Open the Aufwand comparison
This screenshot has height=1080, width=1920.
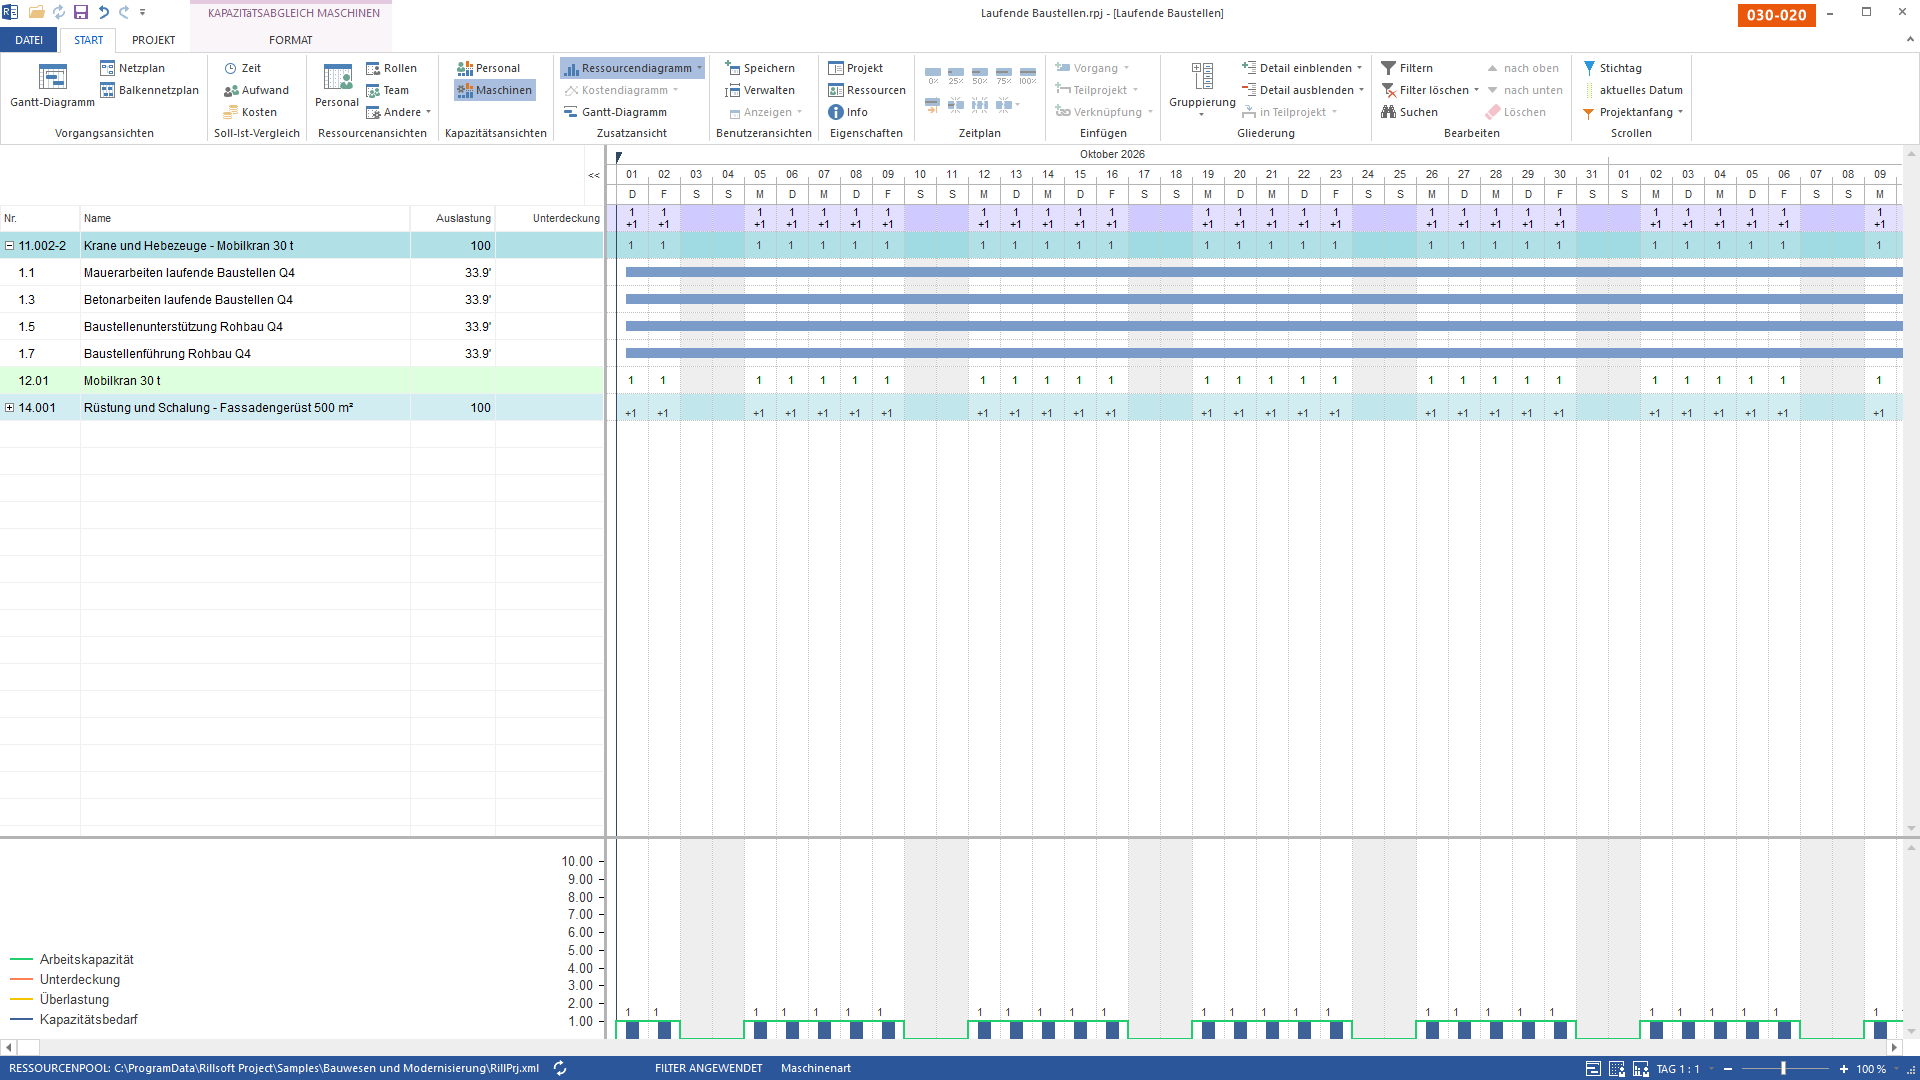tap(256, 90)
